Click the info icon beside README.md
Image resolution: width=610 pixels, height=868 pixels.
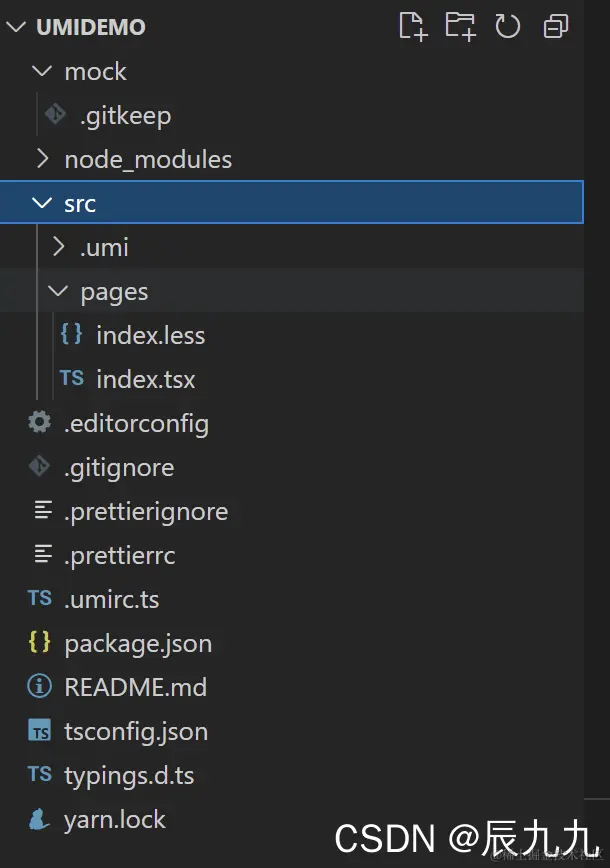[x=40, y=687]
